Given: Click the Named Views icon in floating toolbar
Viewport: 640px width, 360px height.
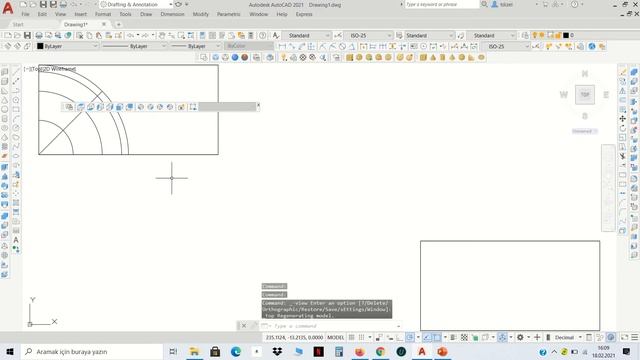Looking at the screenshot, I should coord(69,107).
